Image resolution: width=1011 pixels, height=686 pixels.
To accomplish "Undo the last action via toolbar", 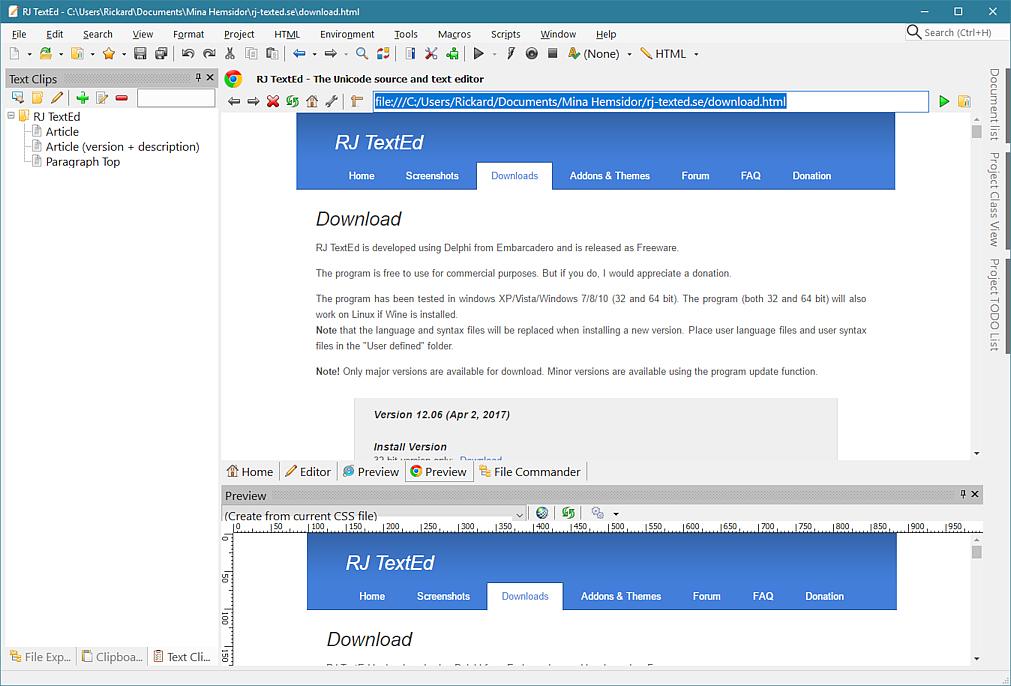I will (188, 54).
